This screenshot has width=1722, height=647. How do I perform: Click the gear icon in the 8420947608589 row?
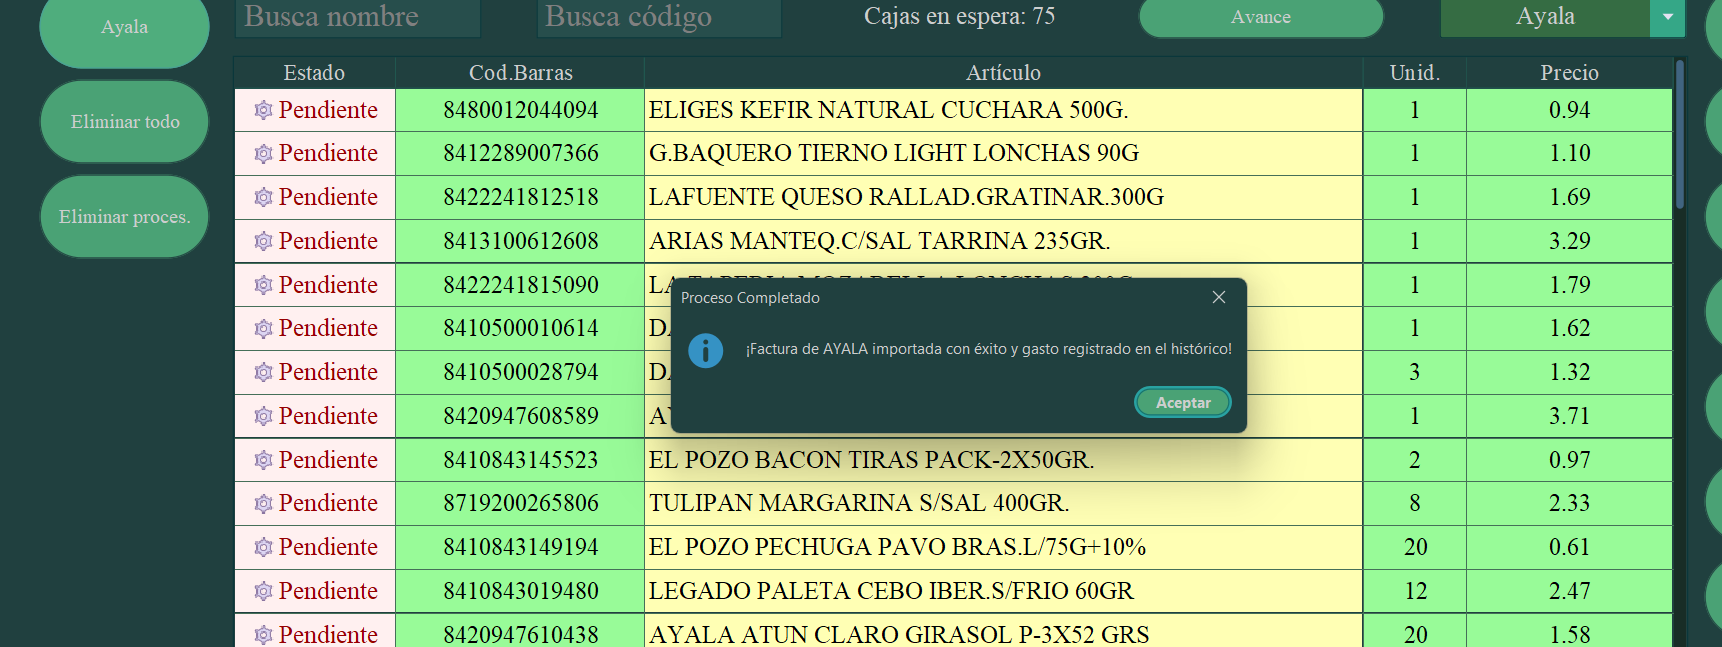[263, 416]
